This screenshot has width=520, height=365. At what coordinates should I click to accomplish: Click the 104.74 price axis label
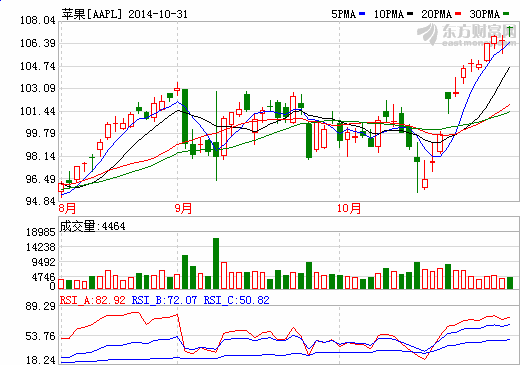click(37, 66)
